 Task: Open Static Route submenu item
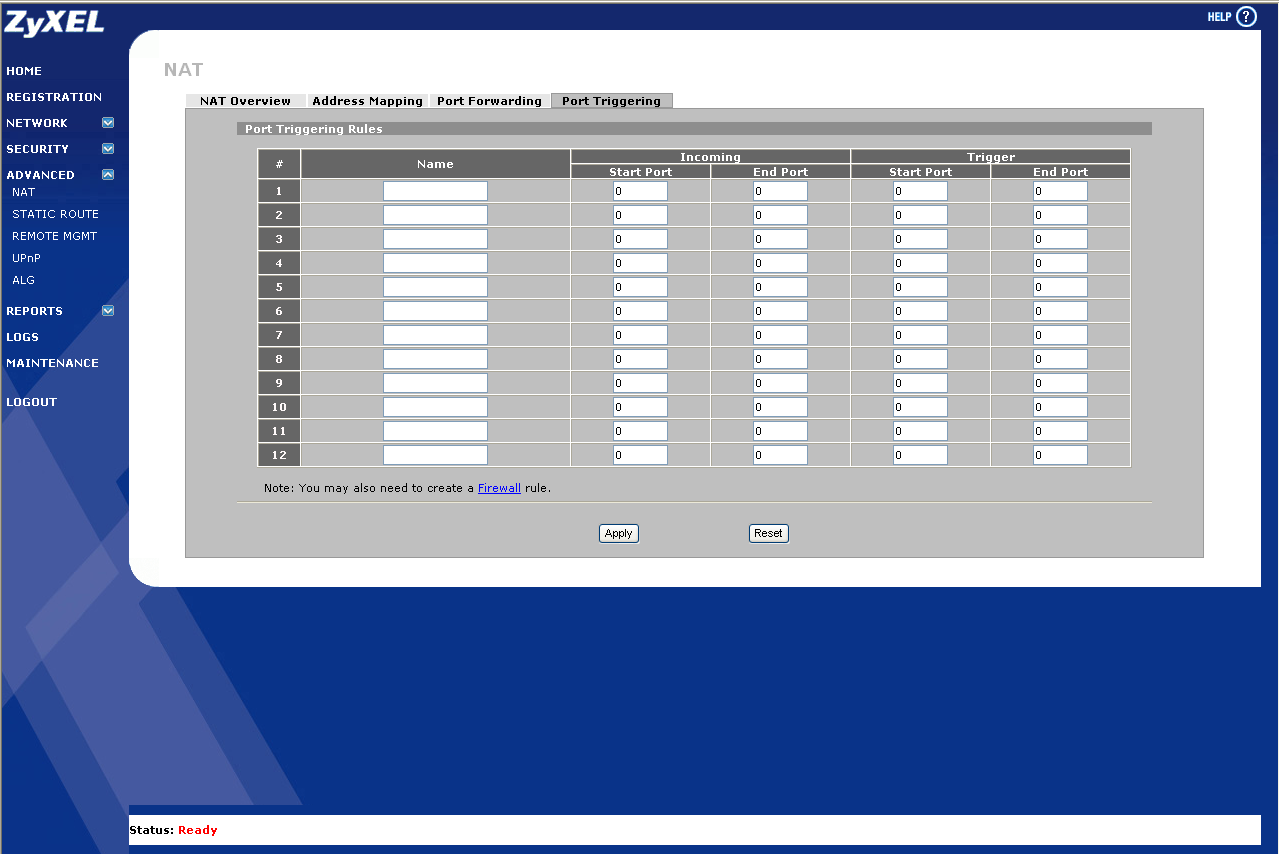55,214
